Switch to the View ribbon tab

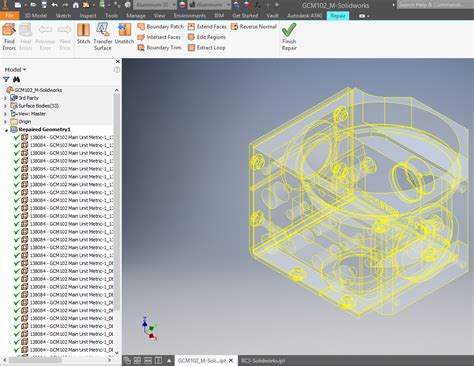point(160,16)
